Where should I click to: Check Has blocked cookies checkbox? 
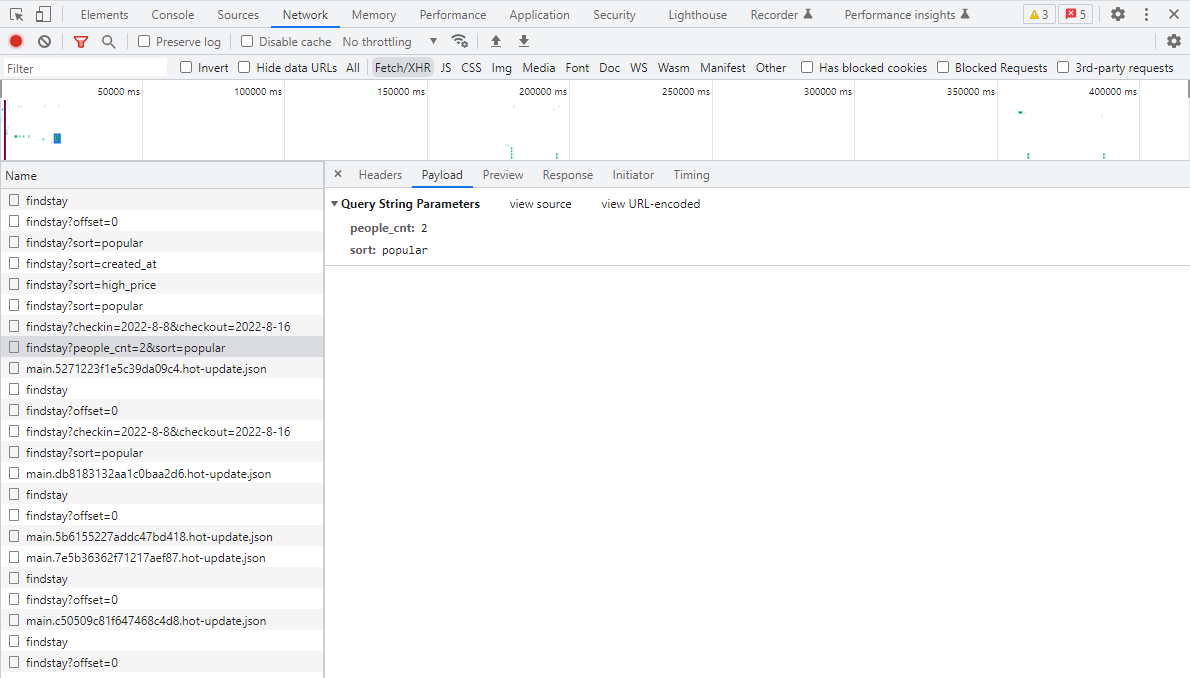(807, 68)
